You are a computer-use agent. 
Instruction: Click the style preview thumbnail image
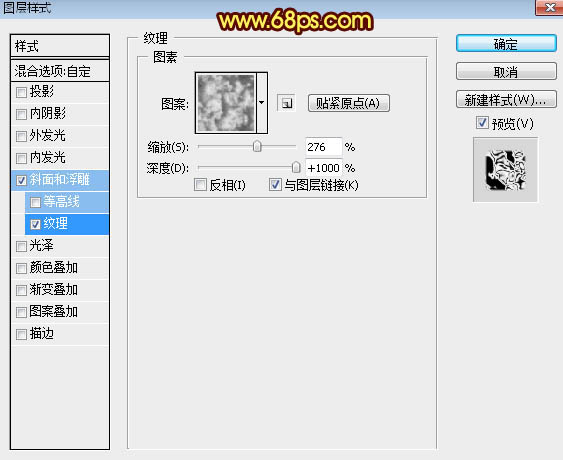(x=505, y=169)
